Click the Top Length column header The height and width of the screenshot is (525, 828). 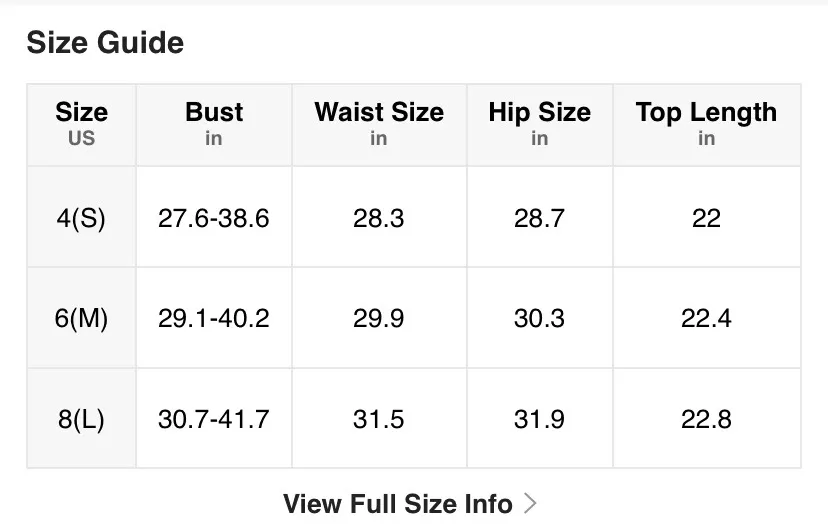point(707,125)
